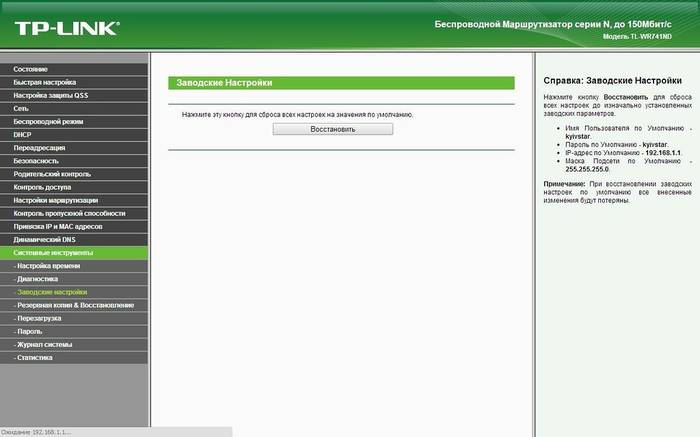Select the DHCP menu item
700x437 pixels.
(74, 135)
